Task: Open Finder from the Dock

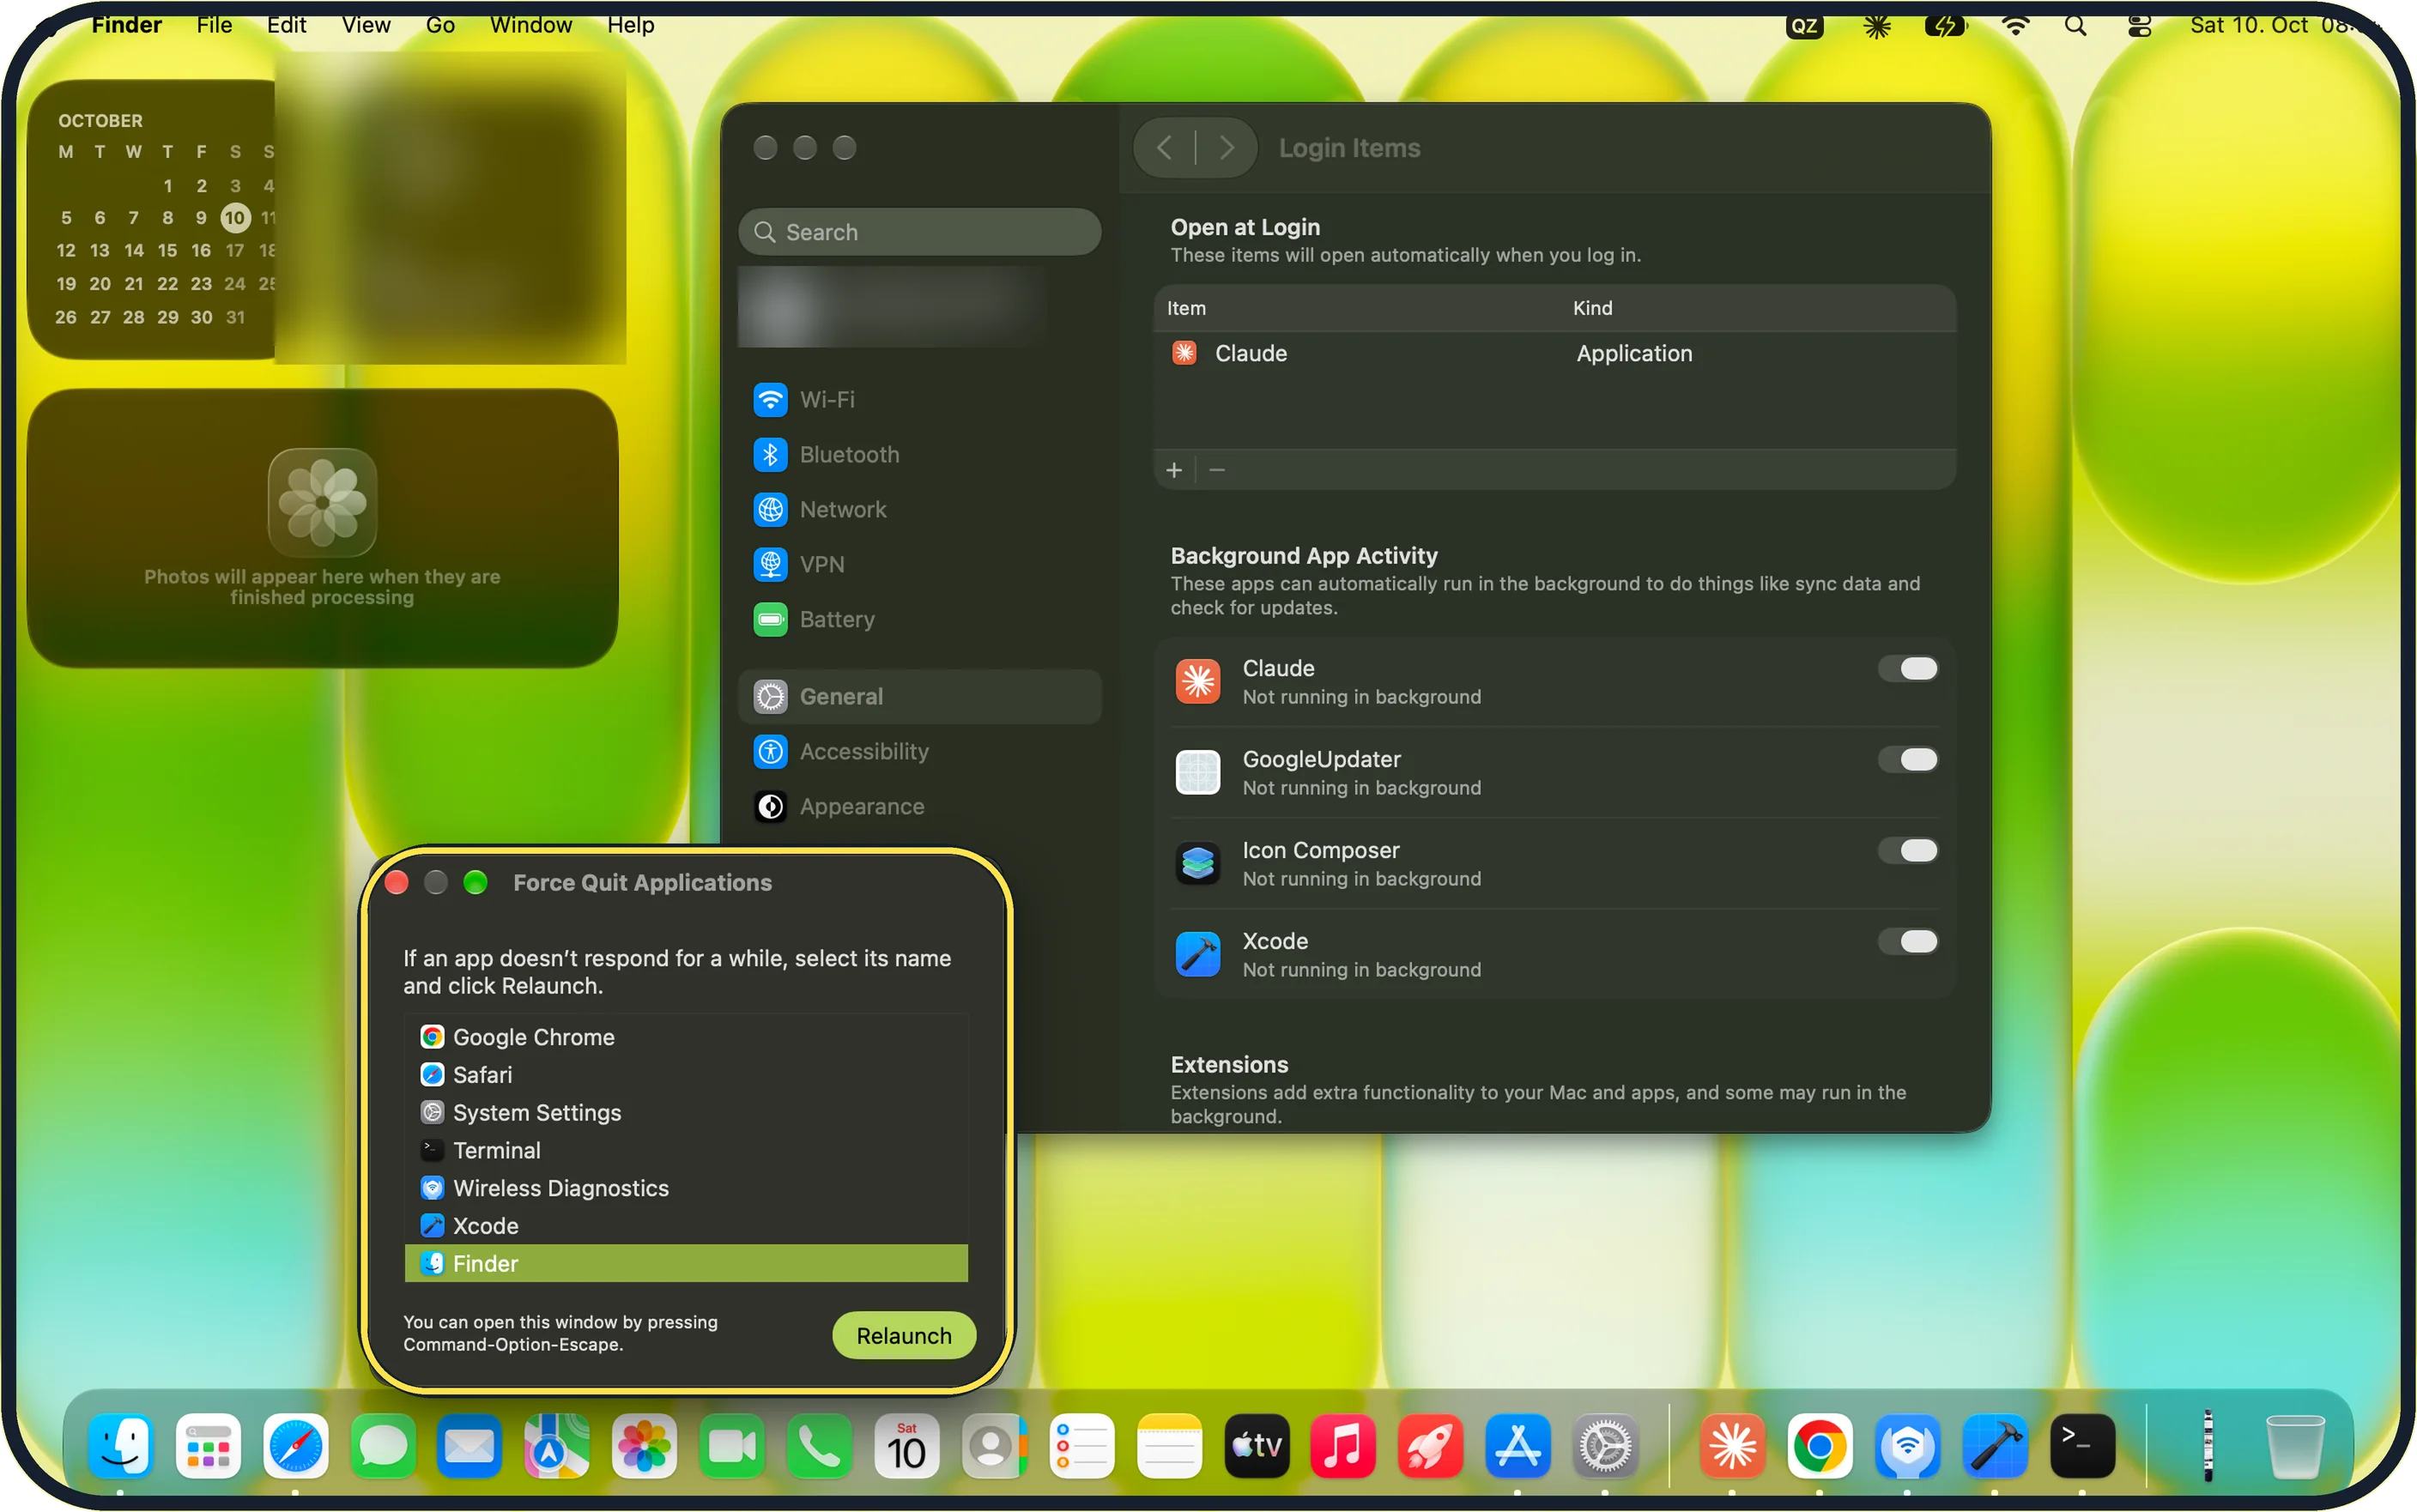Action: pyautogui.click(x=121, y=1446)
